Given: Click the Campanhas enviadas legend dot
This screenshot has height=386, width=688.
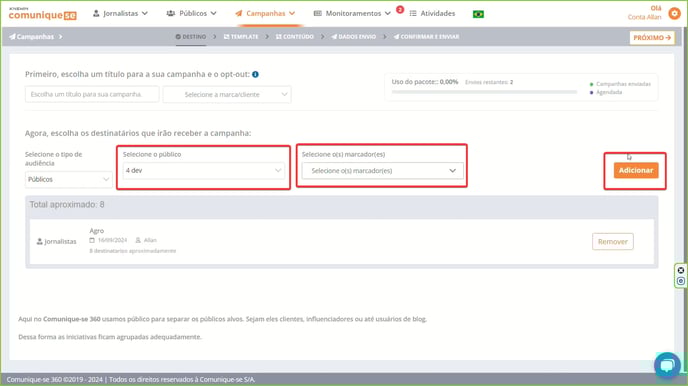Looking at the screenshot, I should (591, 84).
